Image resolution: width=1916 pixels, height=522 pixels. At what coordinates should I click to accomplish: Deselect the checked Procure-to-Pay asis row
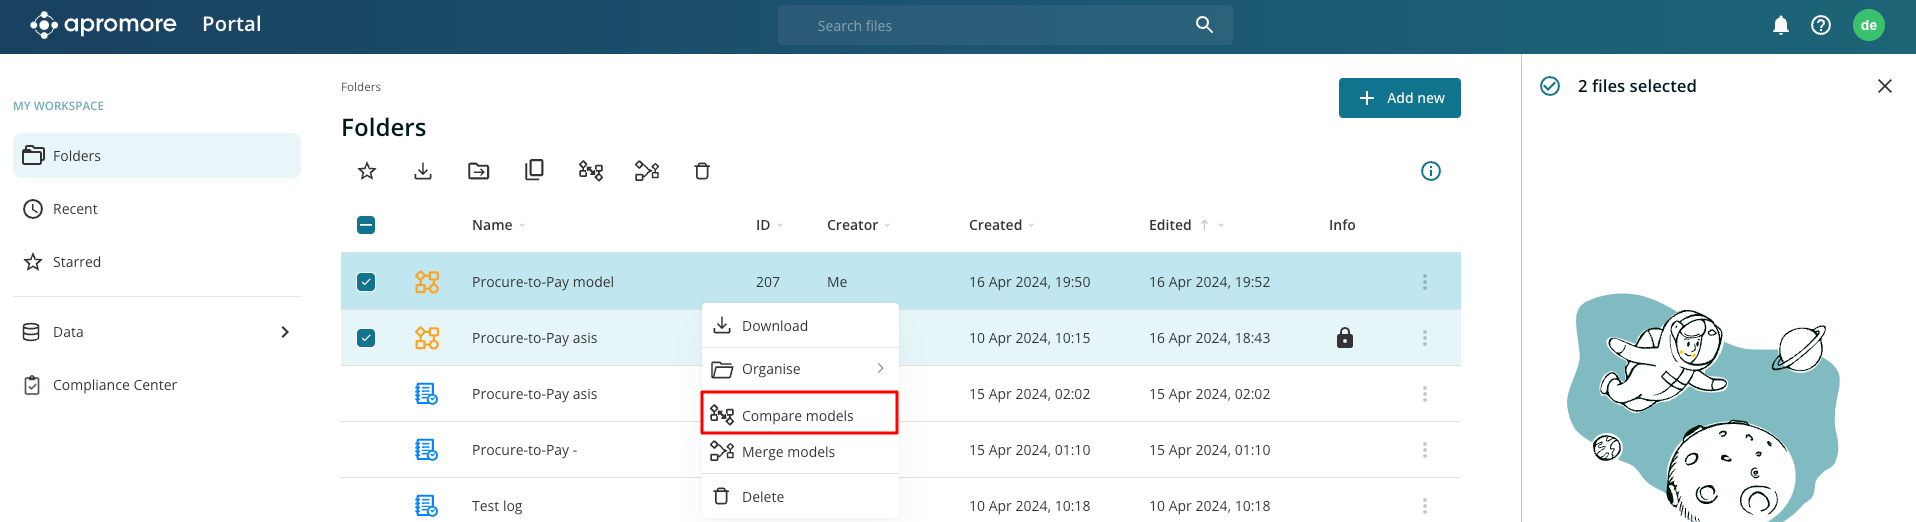point(366,338)
